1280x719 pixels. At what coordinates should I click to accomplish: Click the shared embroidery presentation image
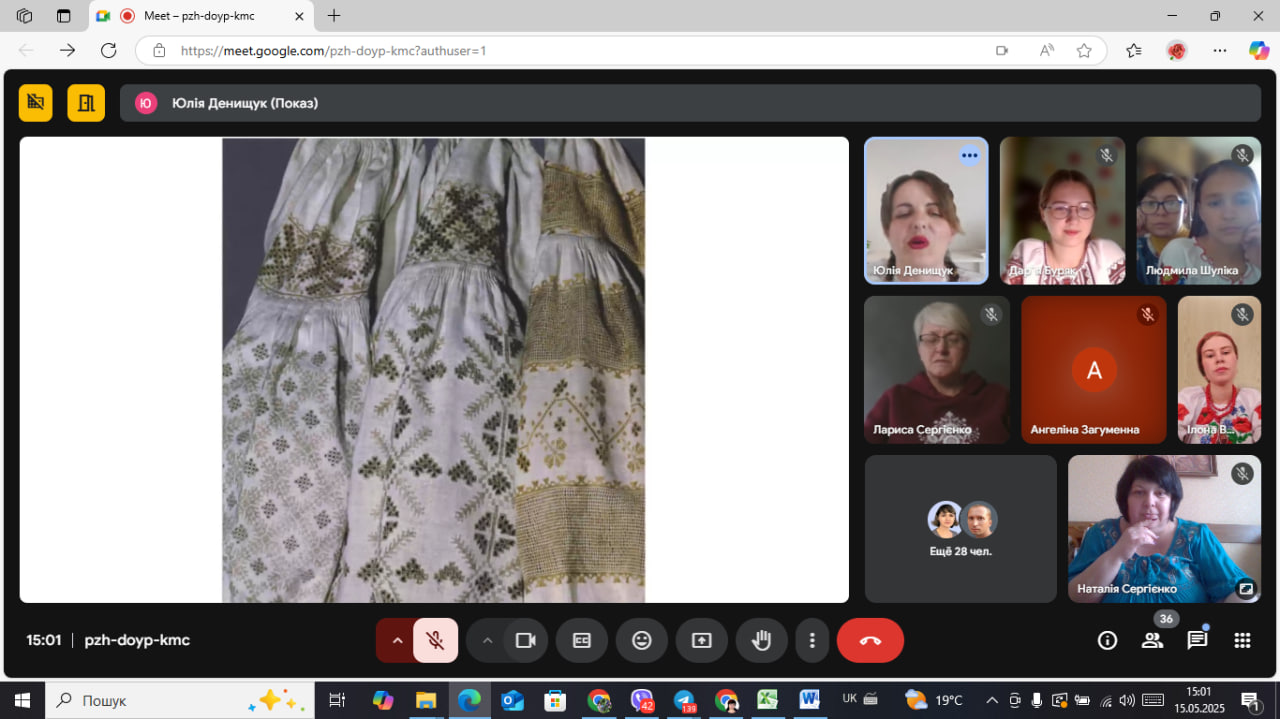click(x=433, y=370)
